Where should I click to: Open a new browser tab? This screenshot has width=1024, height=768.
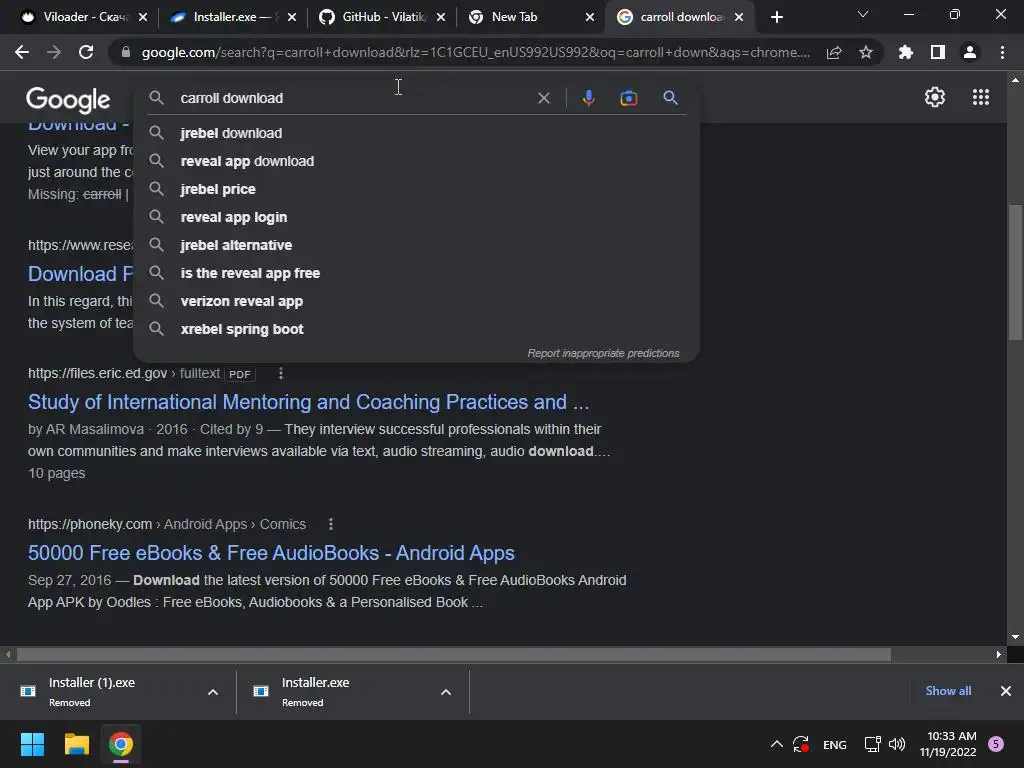(776, 17)
